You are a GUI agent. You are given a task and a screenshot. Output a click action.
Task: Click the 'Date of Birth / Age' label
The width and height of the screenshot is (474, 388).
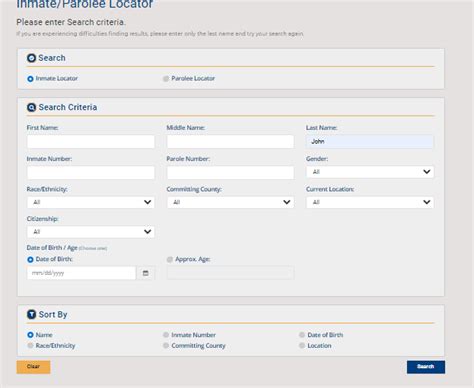(x=52, y=248)
